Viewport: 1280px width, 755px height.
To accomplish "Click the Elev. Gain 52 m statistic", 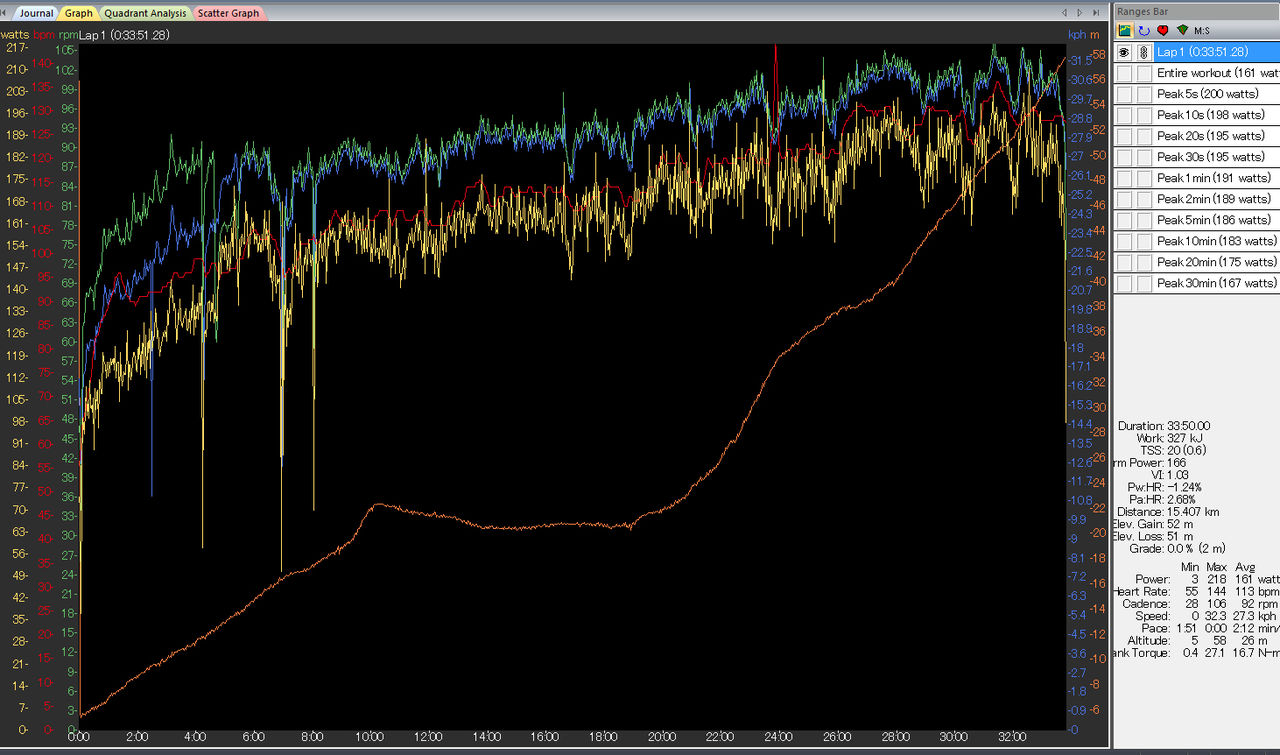I will click(1152, 524).
